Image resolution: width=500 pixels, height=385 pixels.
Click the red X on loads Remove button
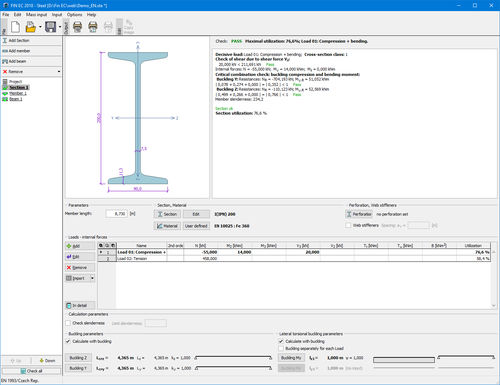69,267
